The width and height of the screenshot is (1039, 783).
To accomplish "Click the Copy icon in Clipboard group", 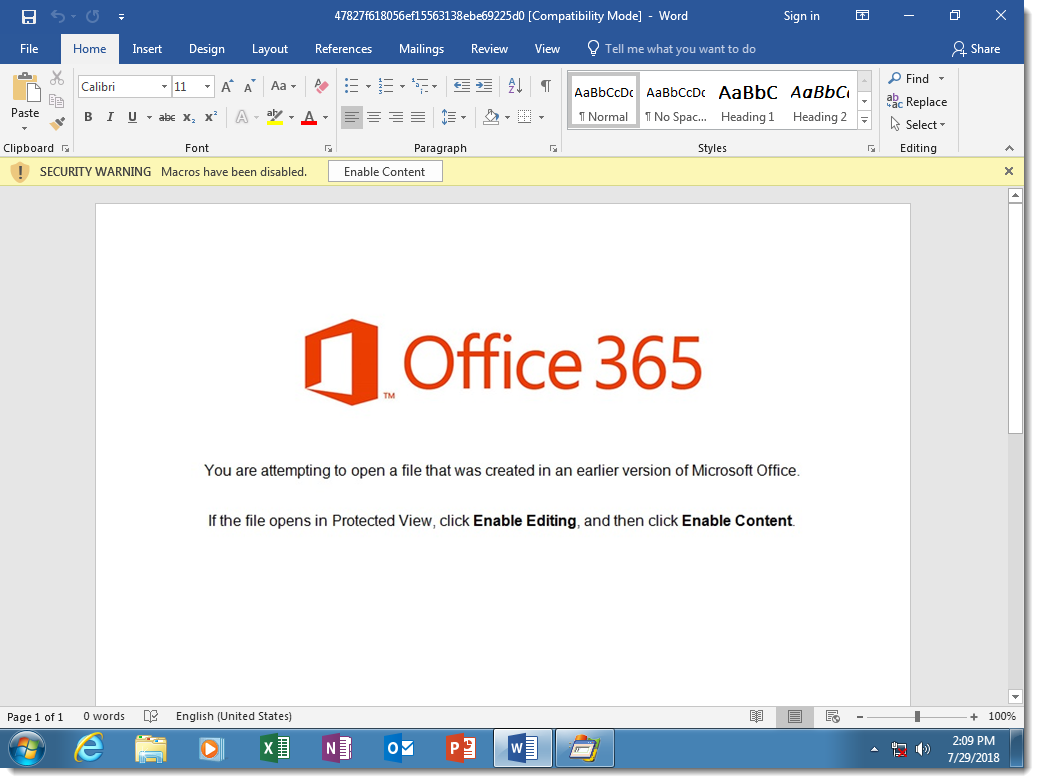I will pyautogui.click(x=57, y=101).
